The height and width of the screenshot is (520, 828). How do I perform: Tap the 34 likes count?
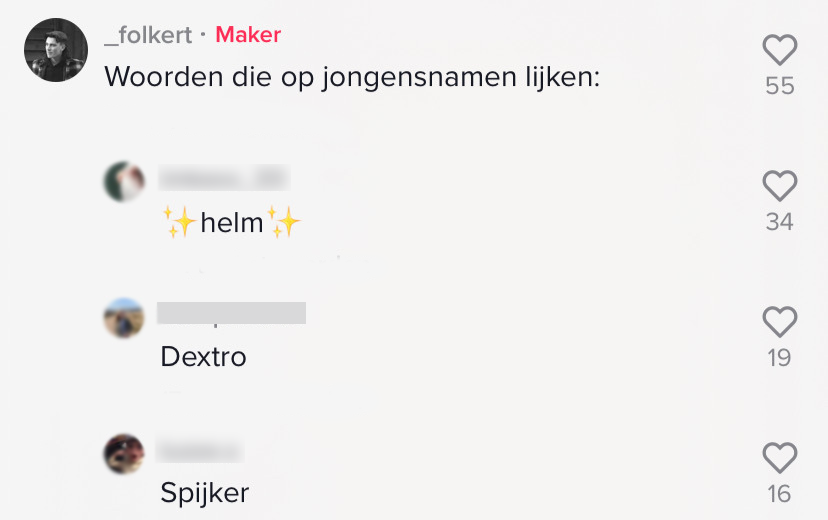(x=779, y=222)
